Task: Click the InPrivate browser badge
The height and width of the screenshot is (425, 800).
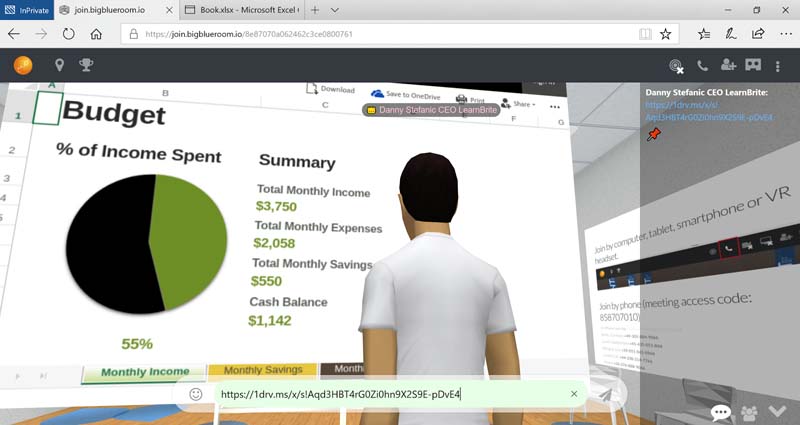Action: pyautogui.click(x=27, y=10)
